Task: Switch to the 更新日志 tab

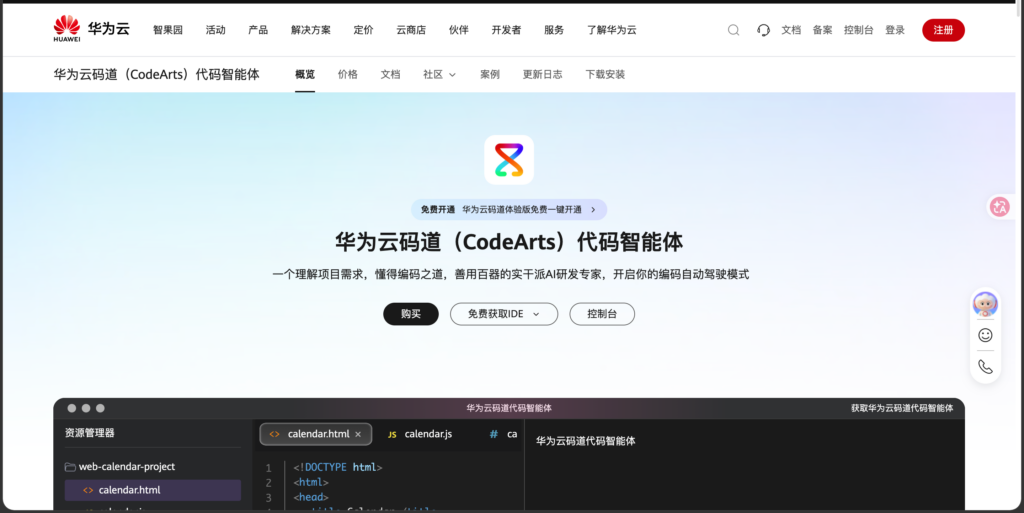Action: (x=542, y=74)
